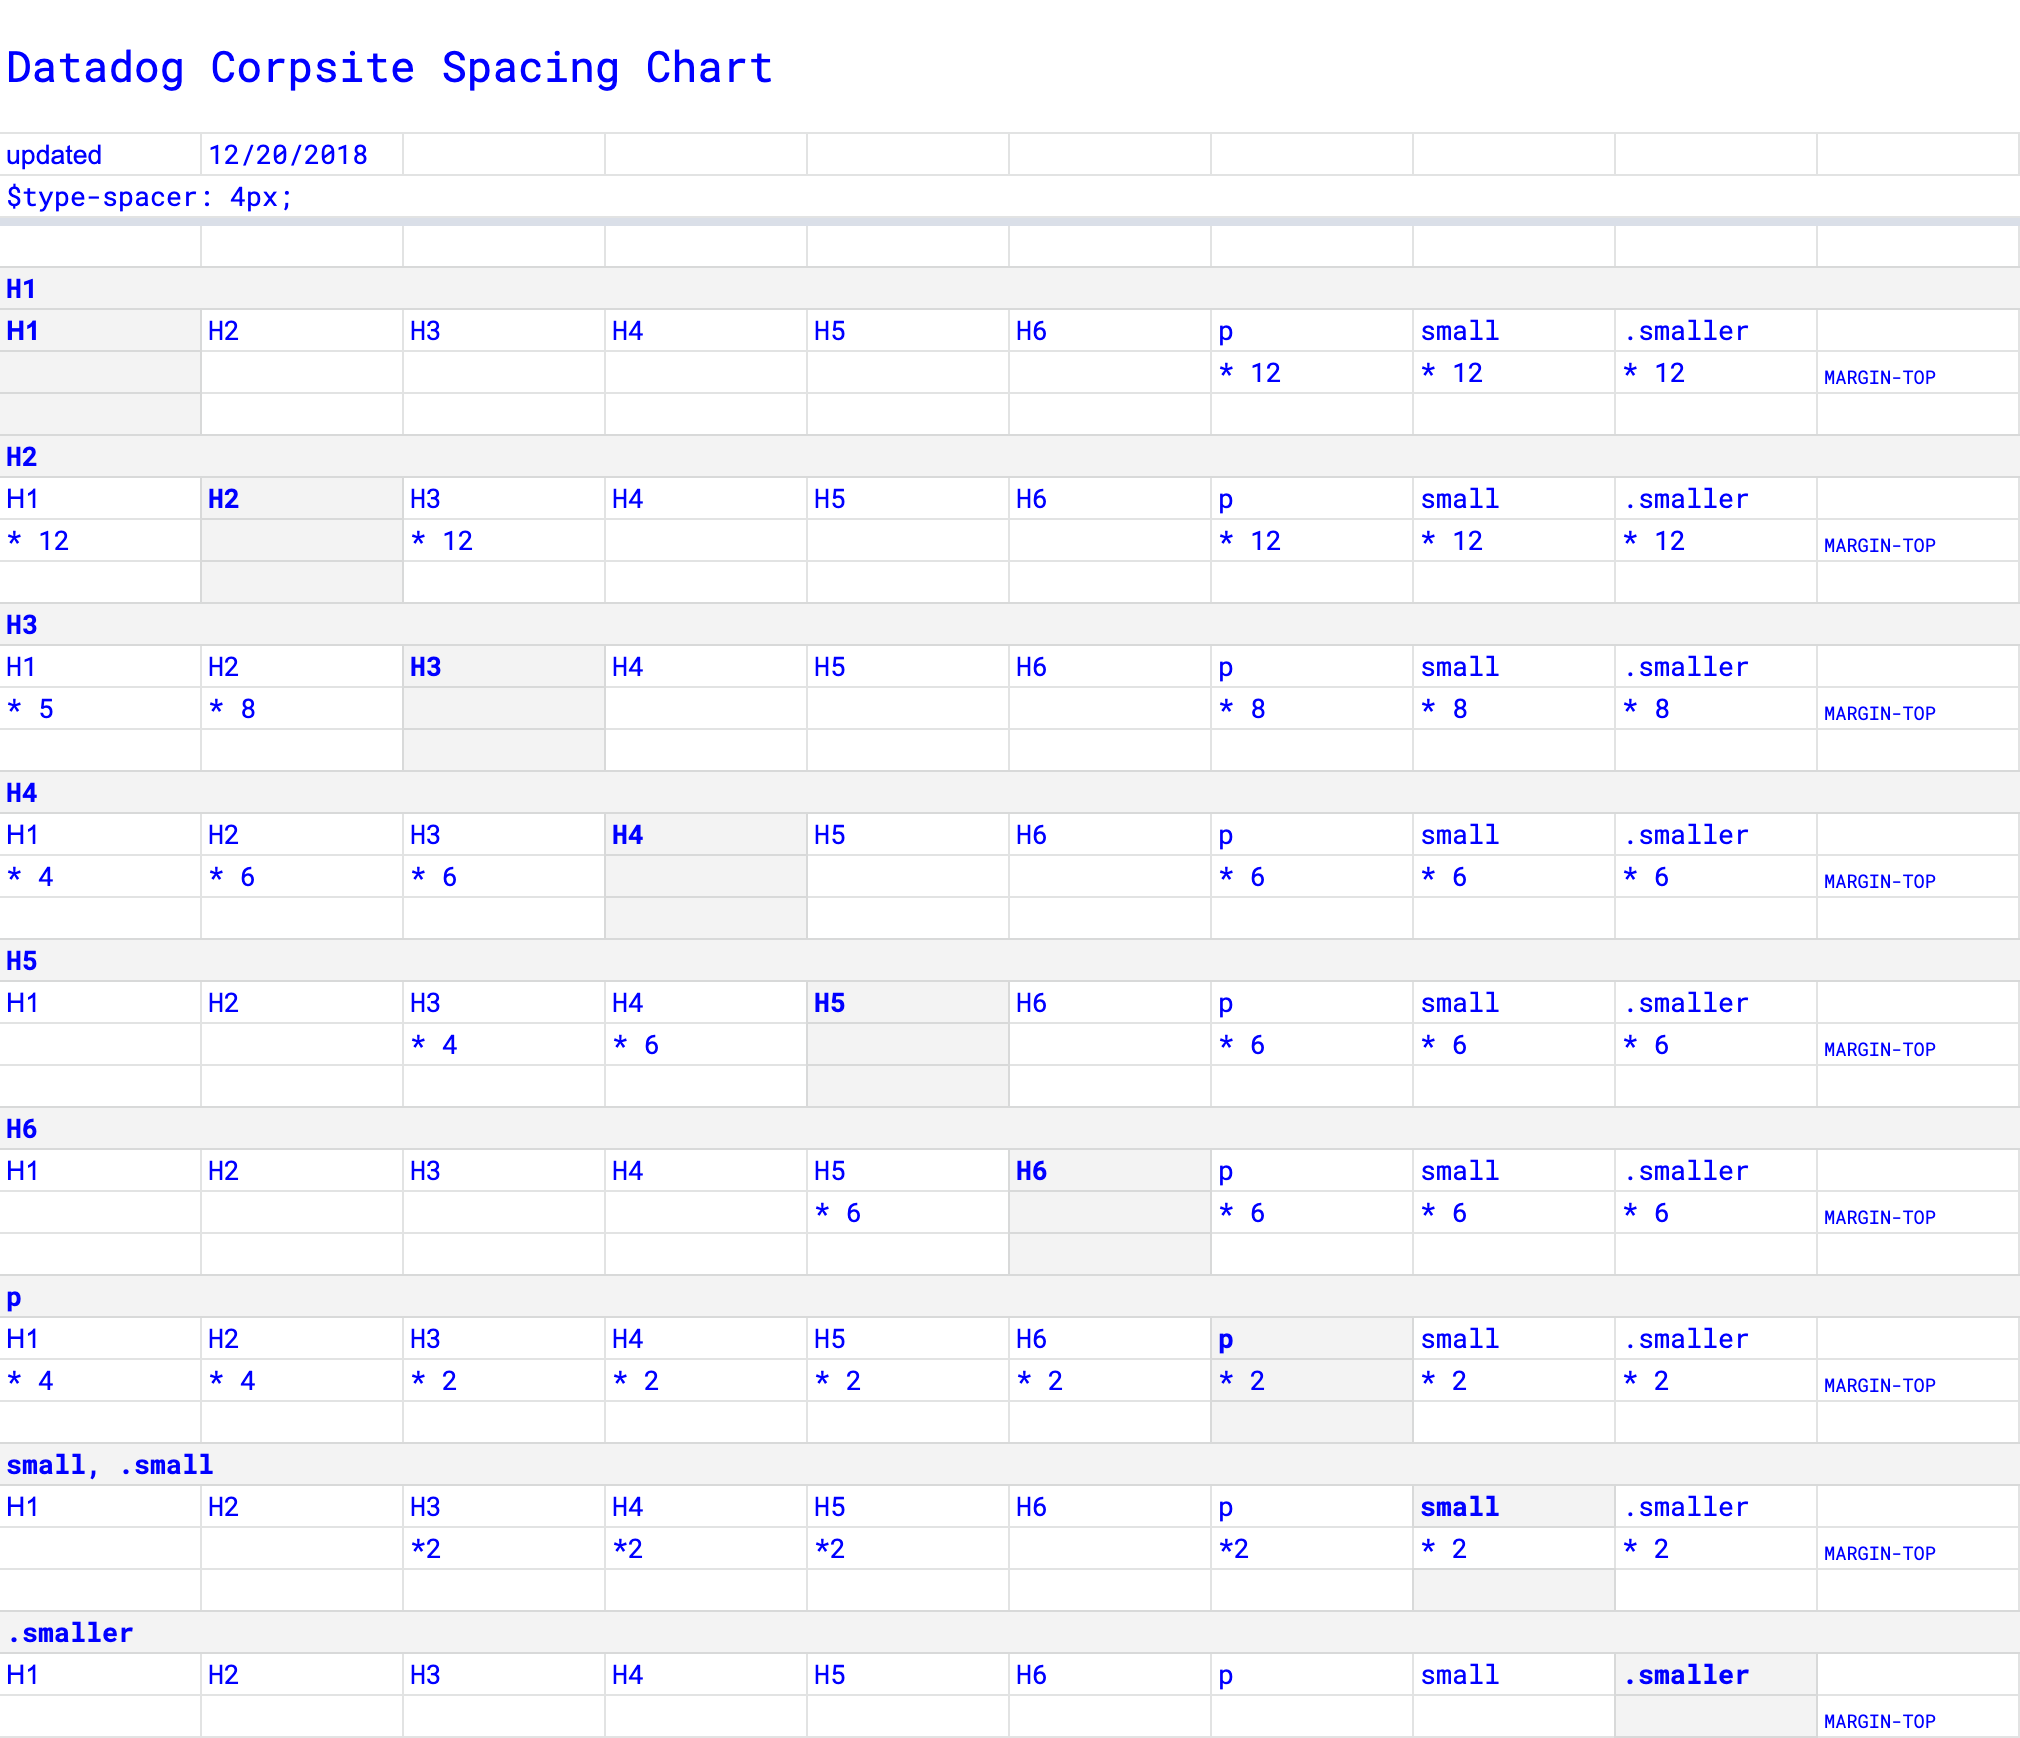Click '* 8' under small in H3 section
The image size is (2020, 1738).
point(1514,709)
